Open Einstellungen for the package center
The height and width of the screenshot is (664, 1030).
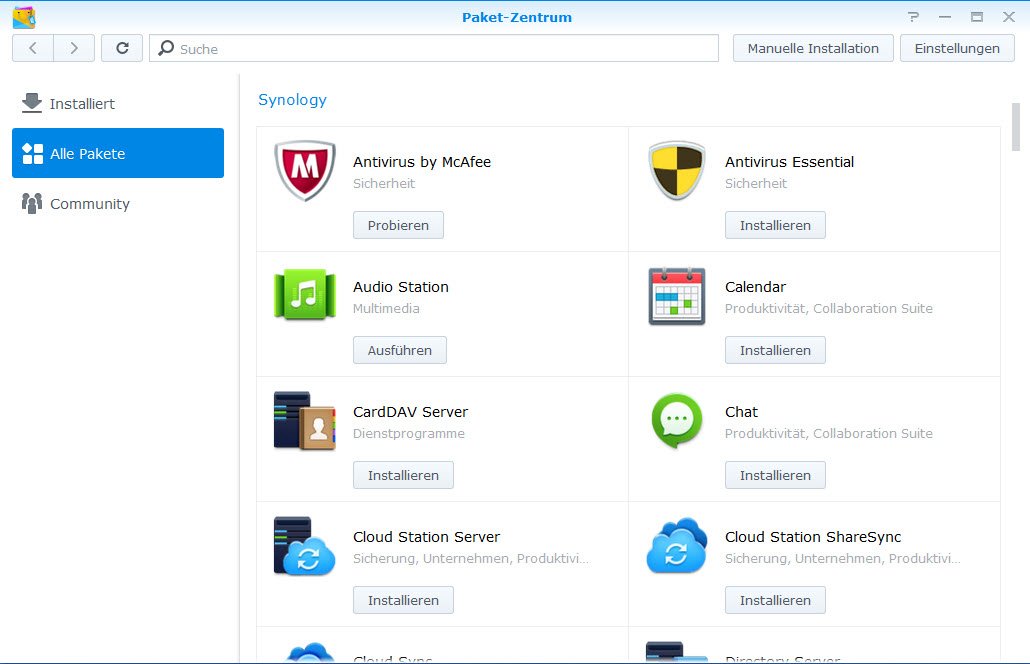[957, 48]
